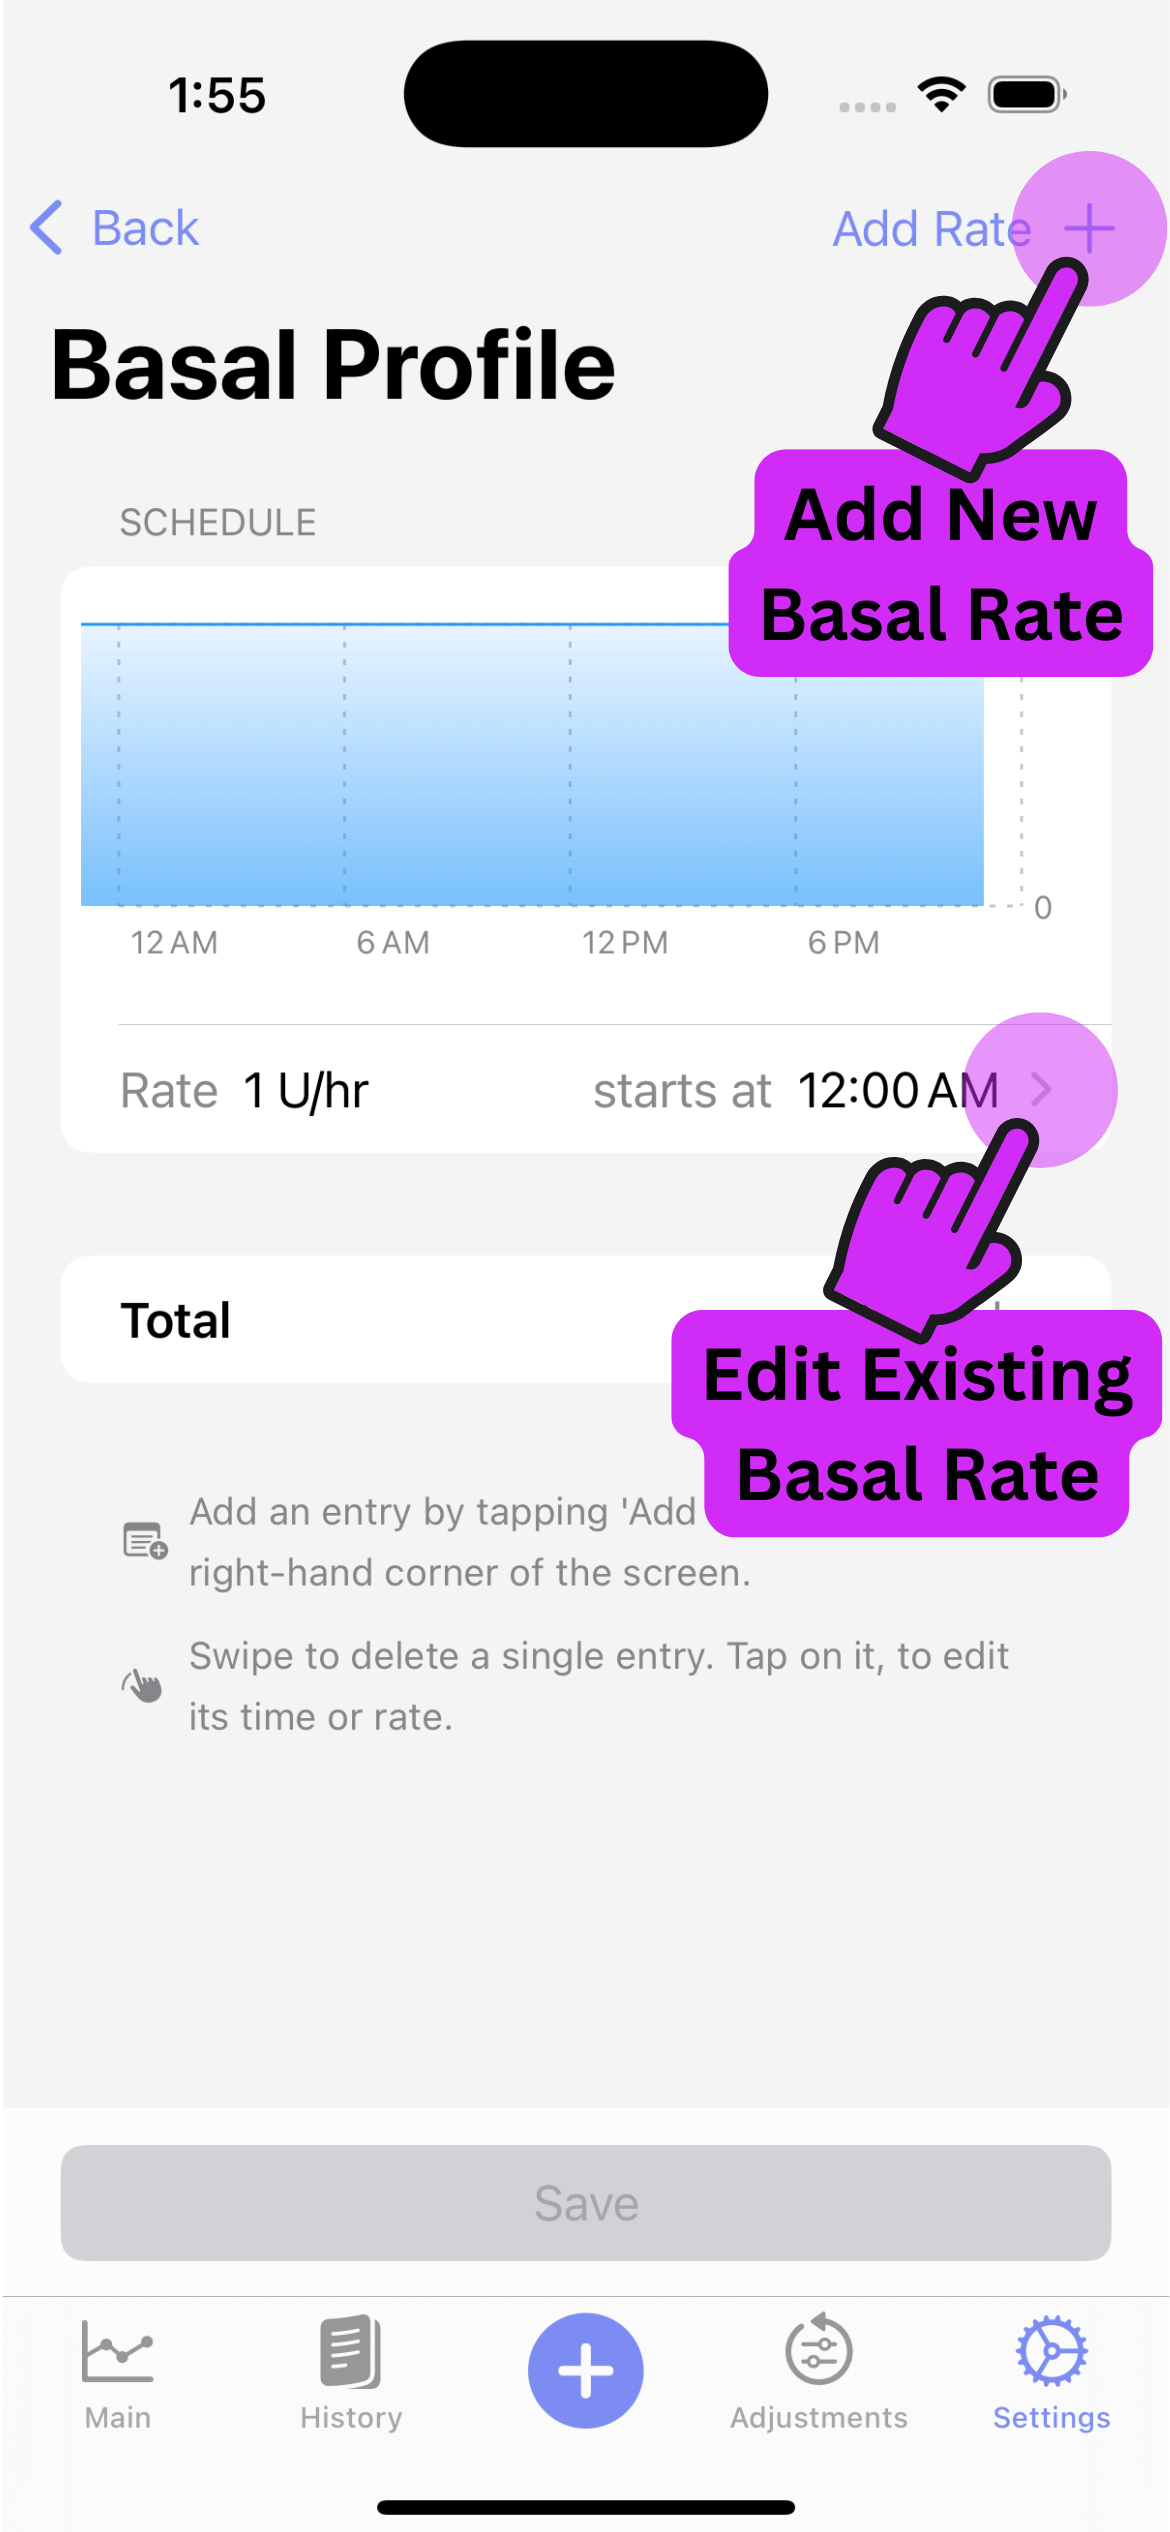Tap the swipe hand hint icon
Image resolution: width=1170 pixels, height=2532 pixels.
[143, 1686]
